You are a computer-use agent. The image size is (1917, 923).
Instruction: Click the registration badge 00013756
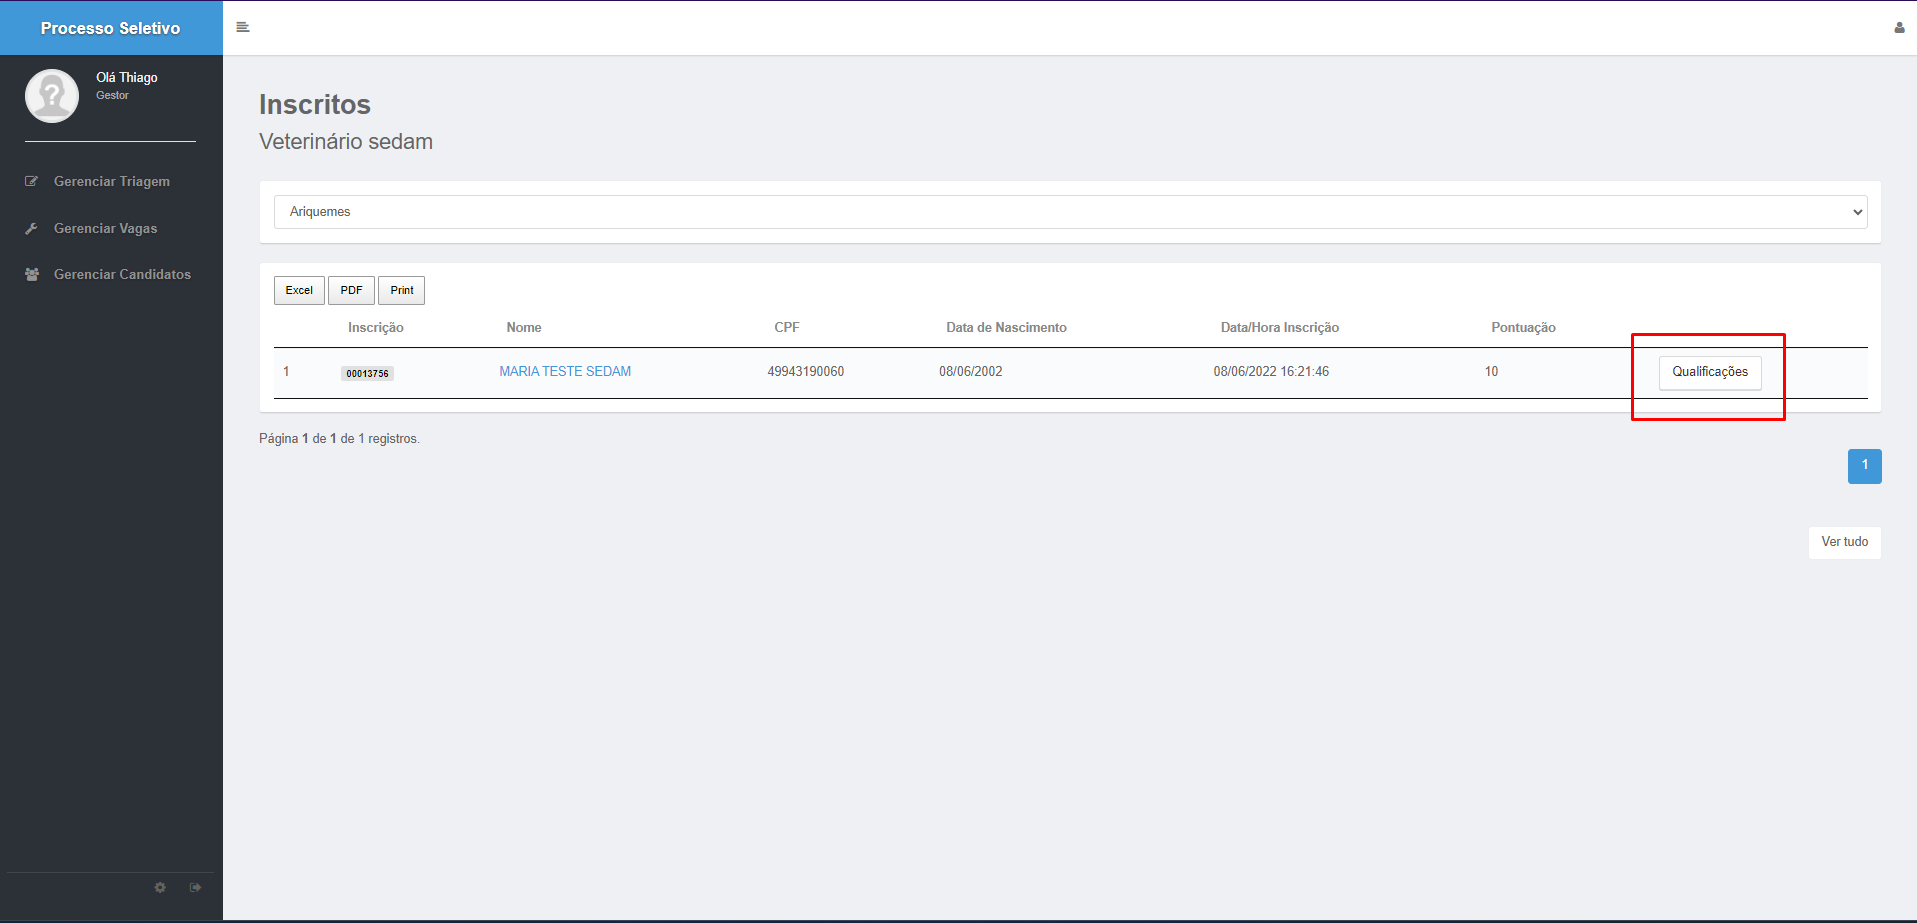(x=368, y=373)
